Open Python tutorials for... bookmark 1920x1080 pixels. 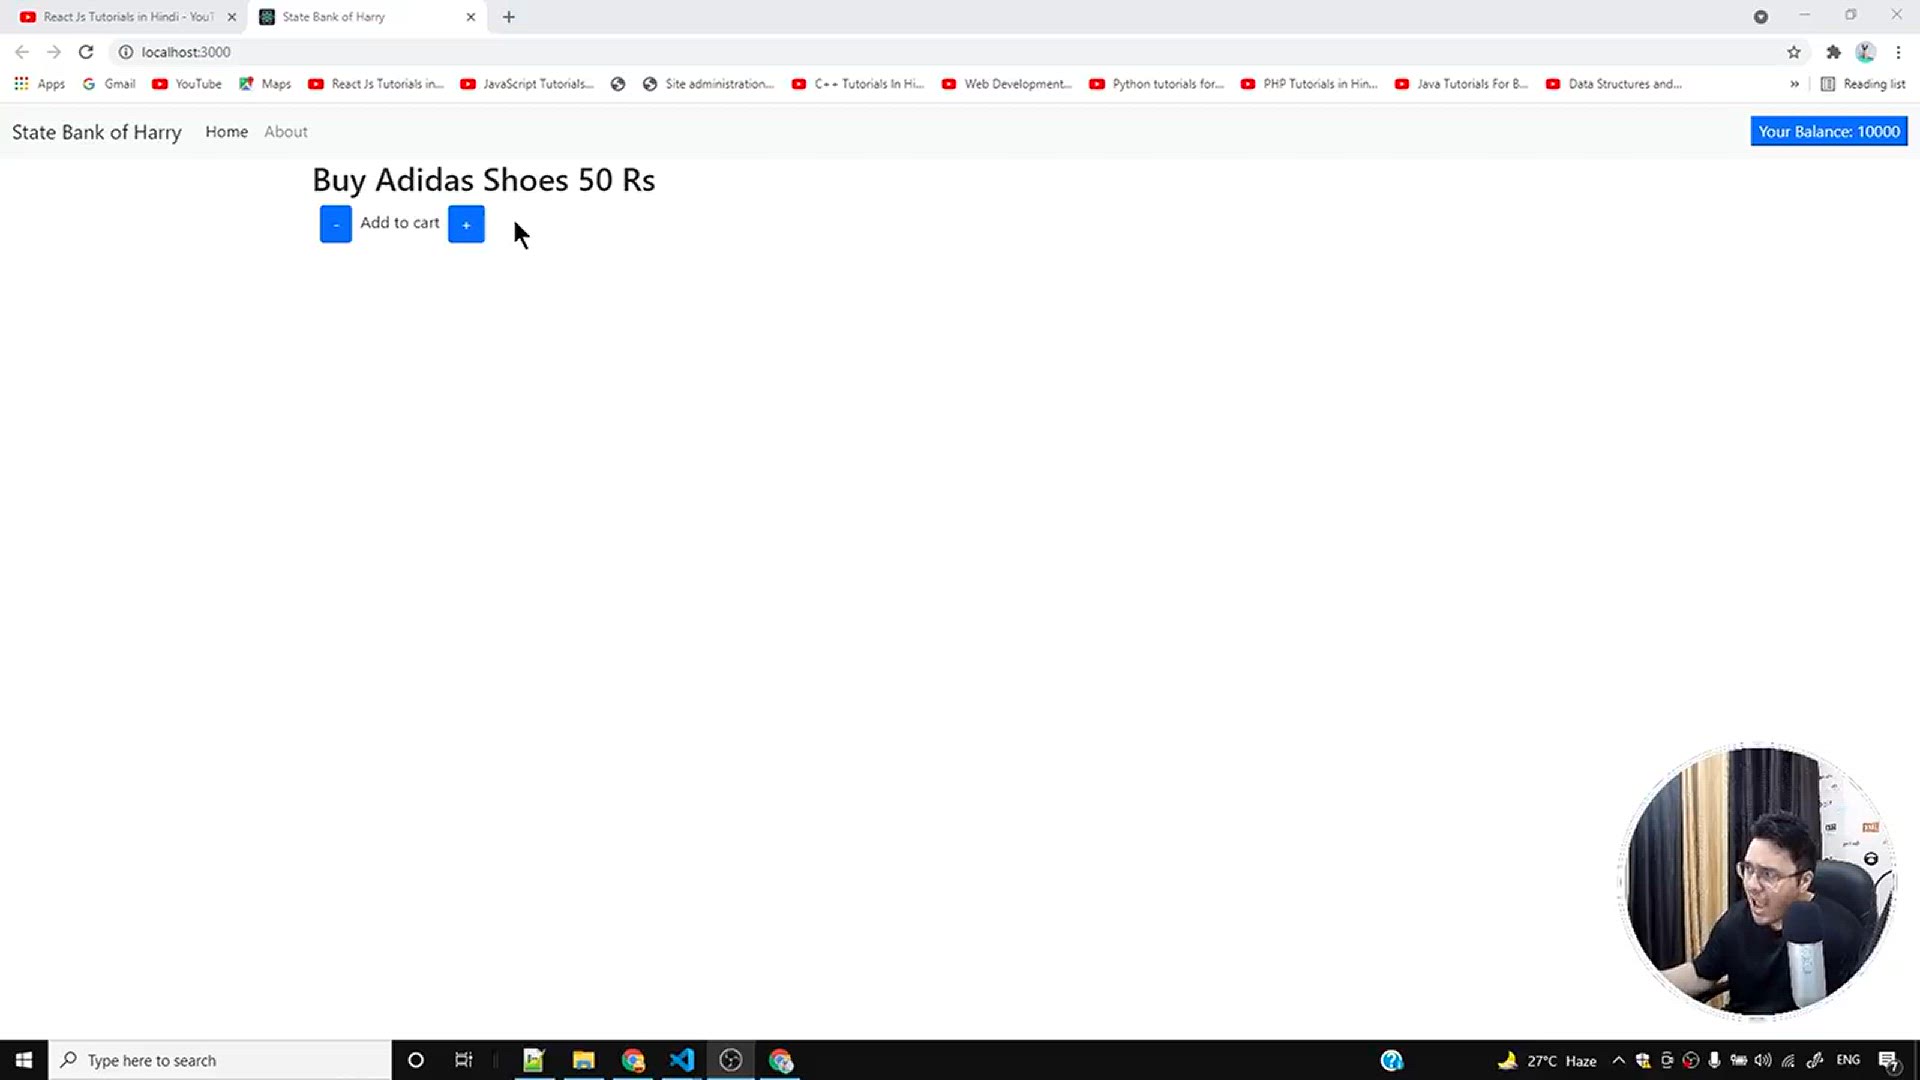(1157, 84)
